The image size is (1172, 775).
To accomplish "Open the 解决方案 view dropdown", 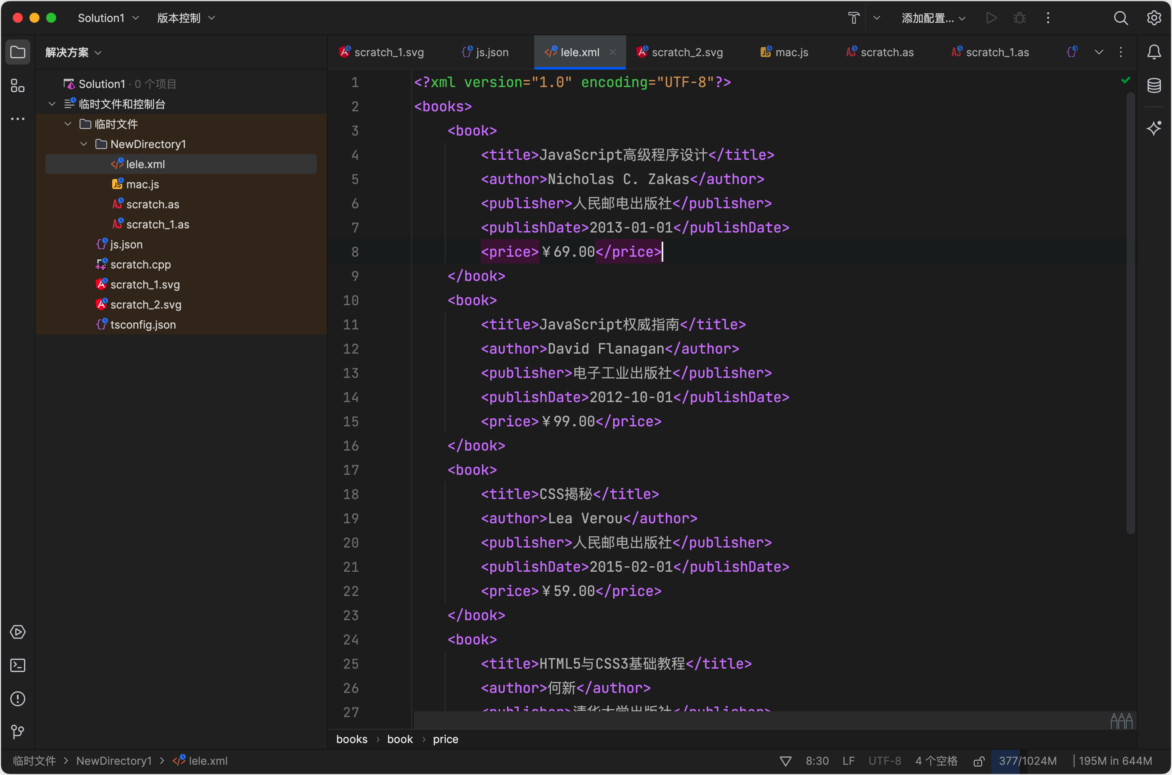I will (73, 52).
